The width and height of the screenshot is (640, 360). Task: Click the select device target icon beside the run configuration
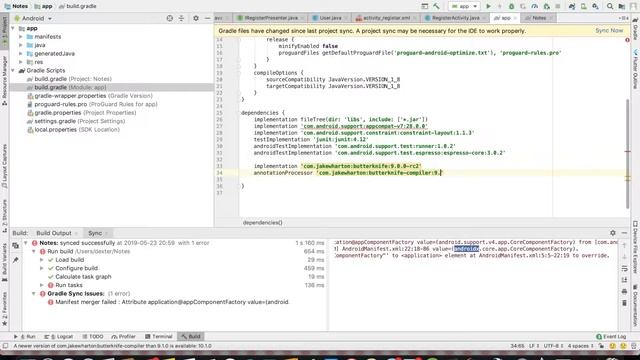click(x=424, y=6)
